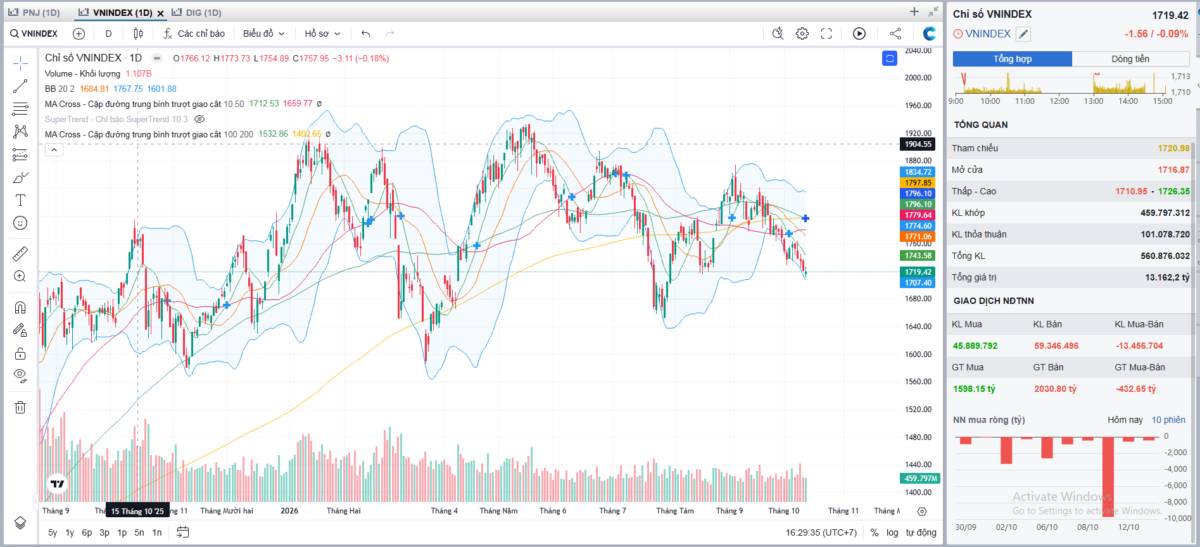Toggle lock all drawings
The image size is (1200, 547).
(20, 353)
